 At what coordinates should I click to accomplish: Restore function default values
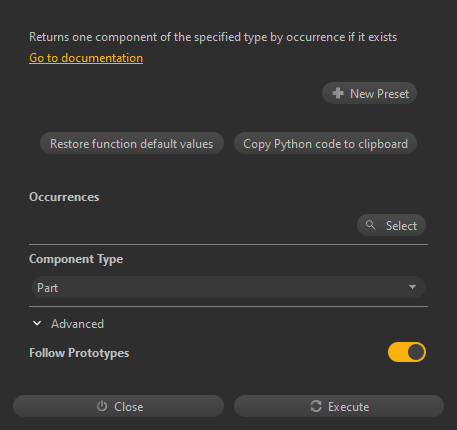click(132, 144)
